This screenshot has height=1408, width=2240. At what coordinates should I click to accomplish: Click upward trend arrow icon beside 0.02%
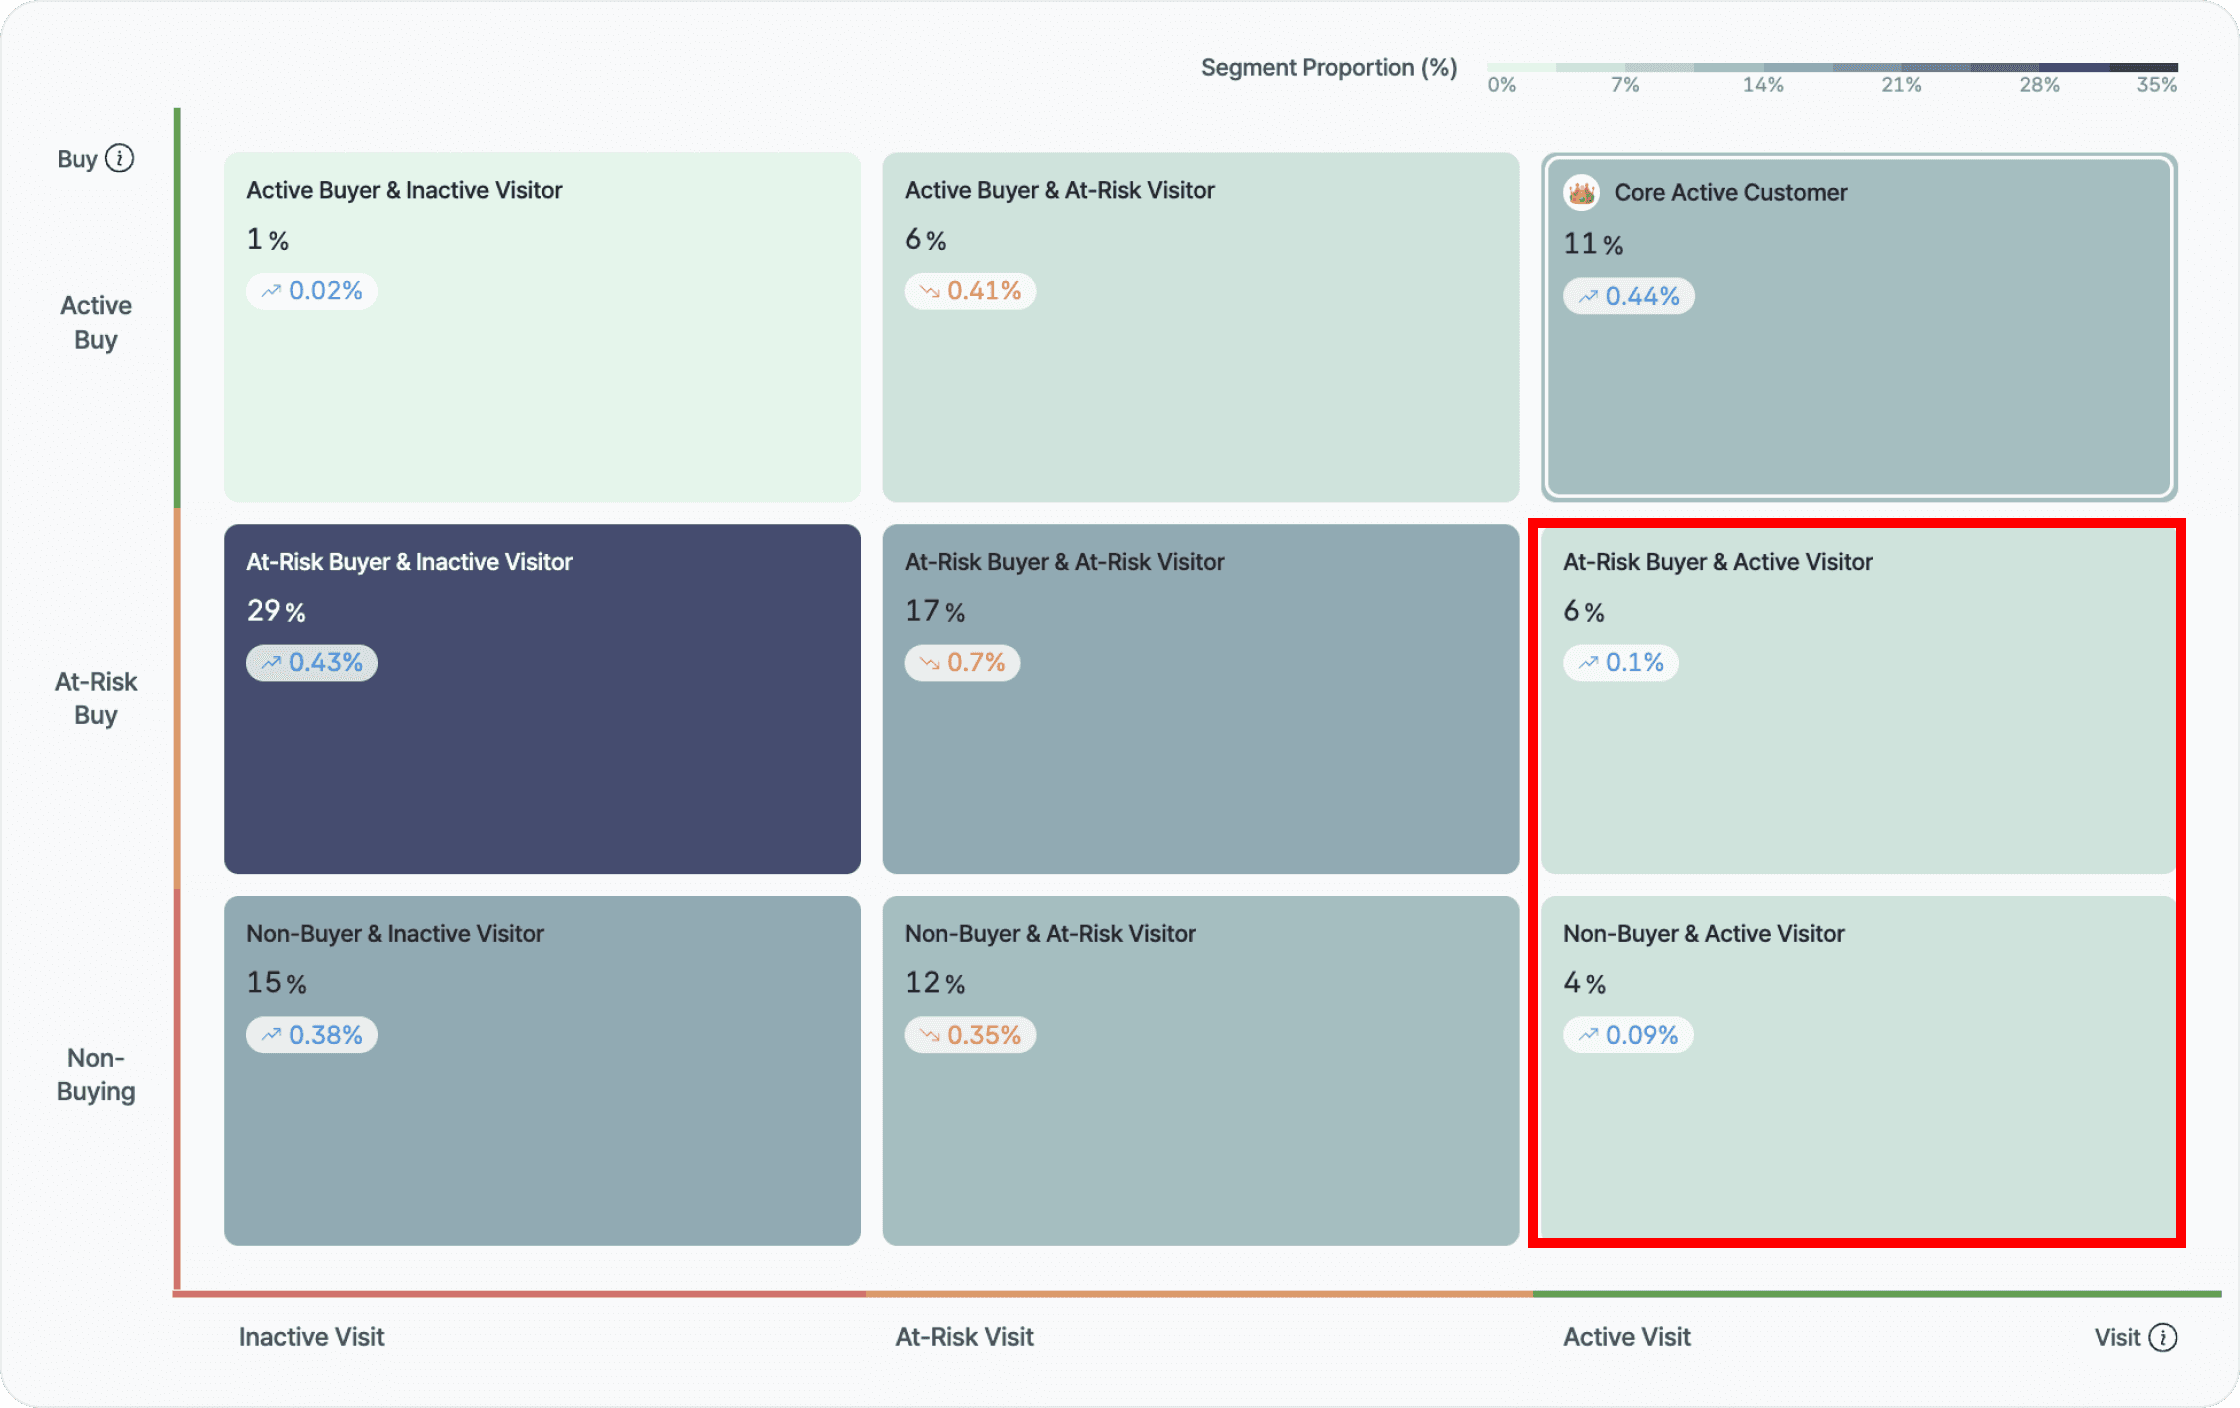(x=271, y=291)
